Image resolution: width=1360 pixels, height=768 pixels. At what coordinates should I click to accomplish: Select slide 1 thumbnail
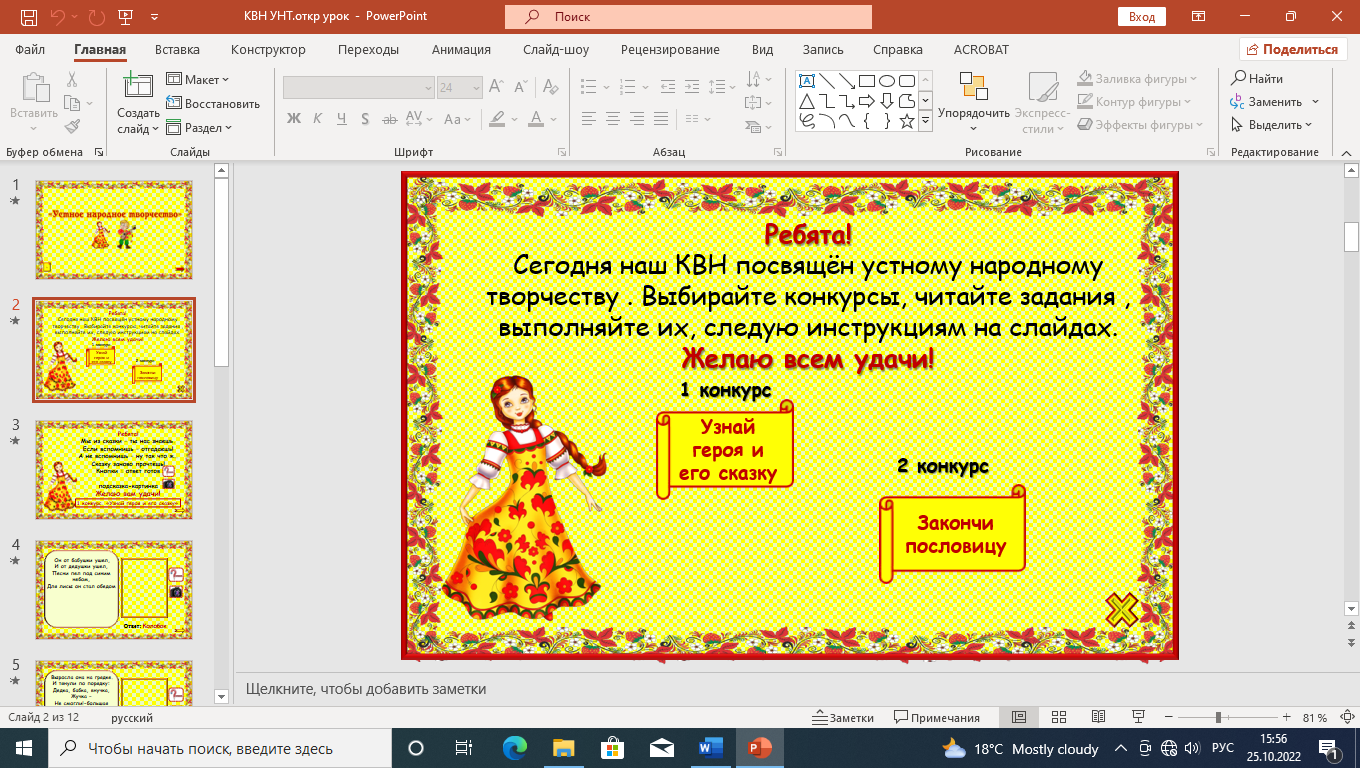tap(114, 230)
